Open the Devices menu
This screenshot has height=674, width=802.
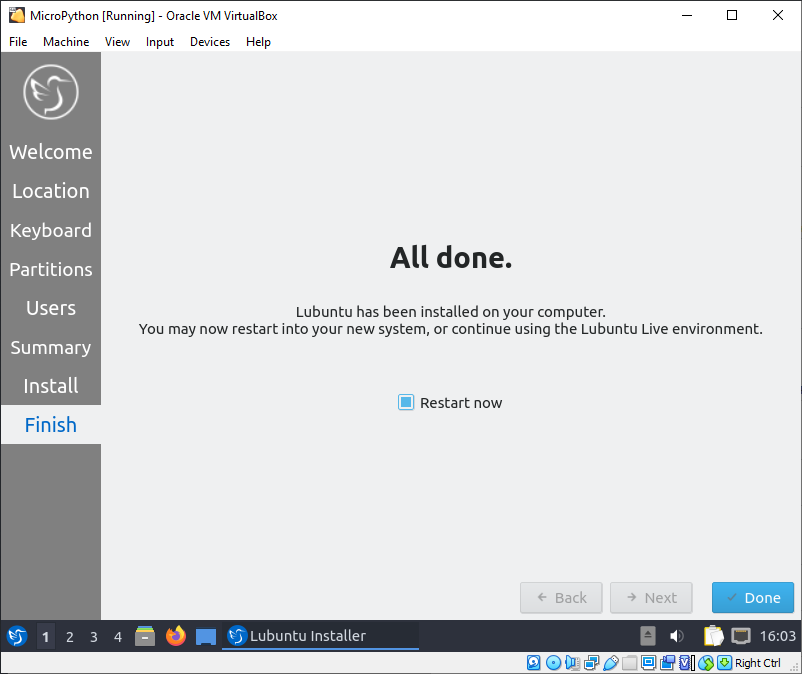click(x=210, y=42)
